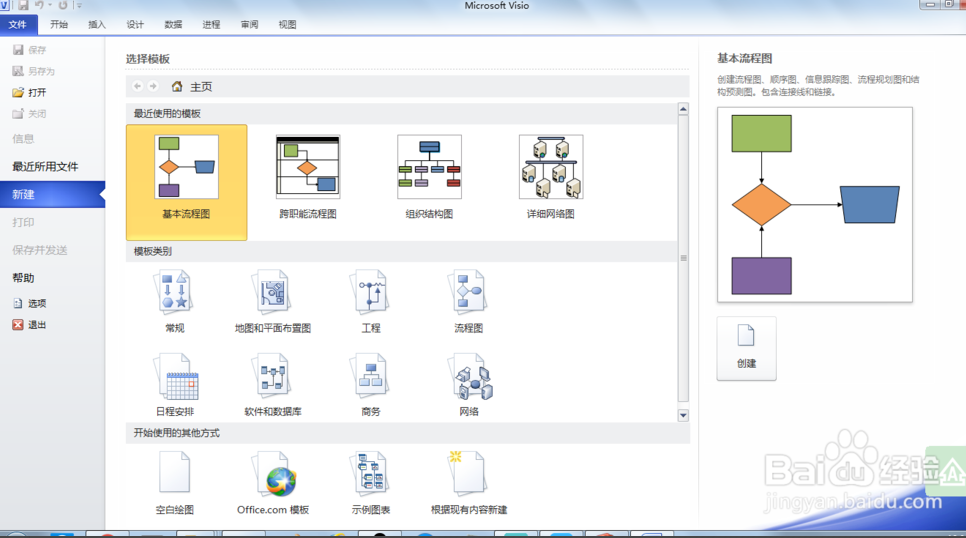966x538 pixels.
Task: Click the save icon in quick access toolbar
Action: (x=23, y=6)
